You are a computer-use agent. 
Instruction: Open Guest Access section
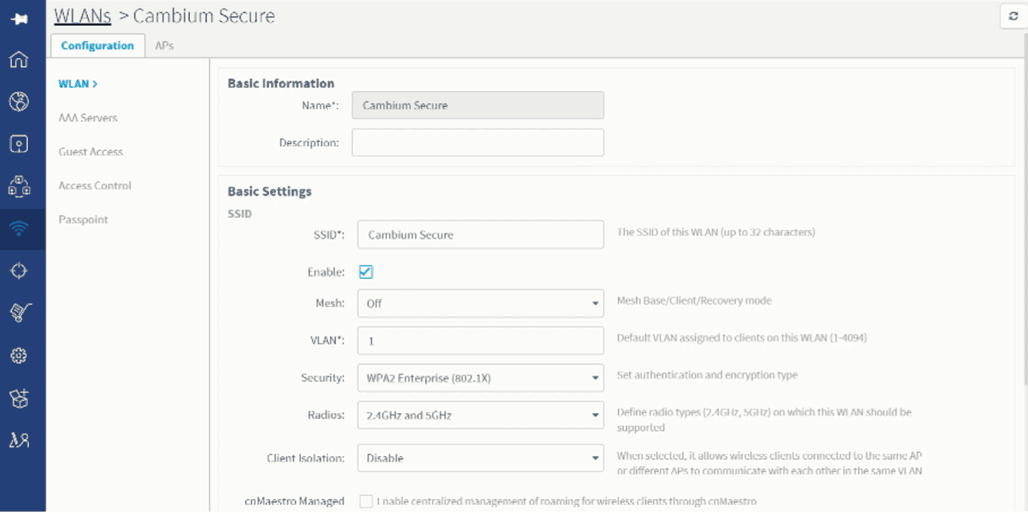[90, 151]
